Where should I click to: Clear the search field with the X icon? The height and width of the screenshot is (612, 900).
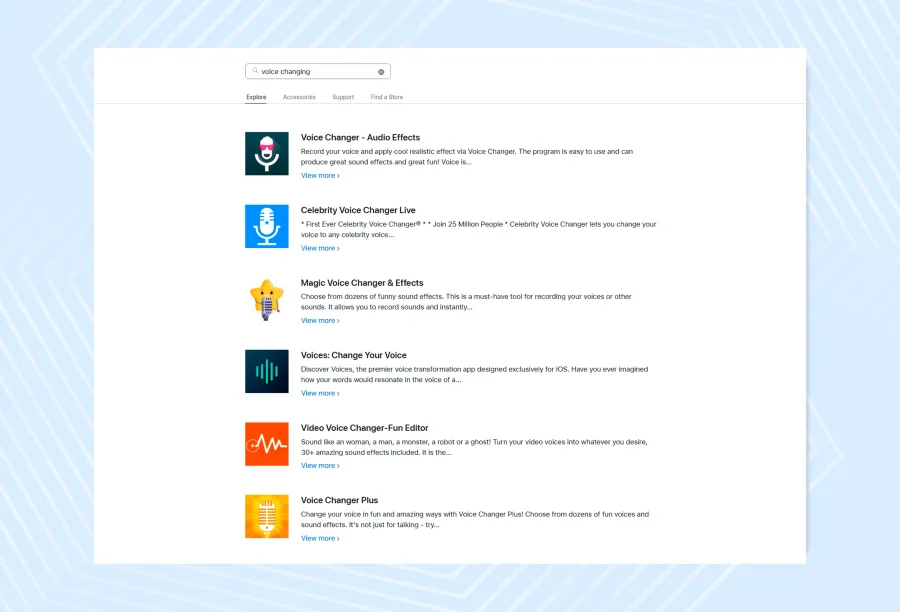pos(381,72)
